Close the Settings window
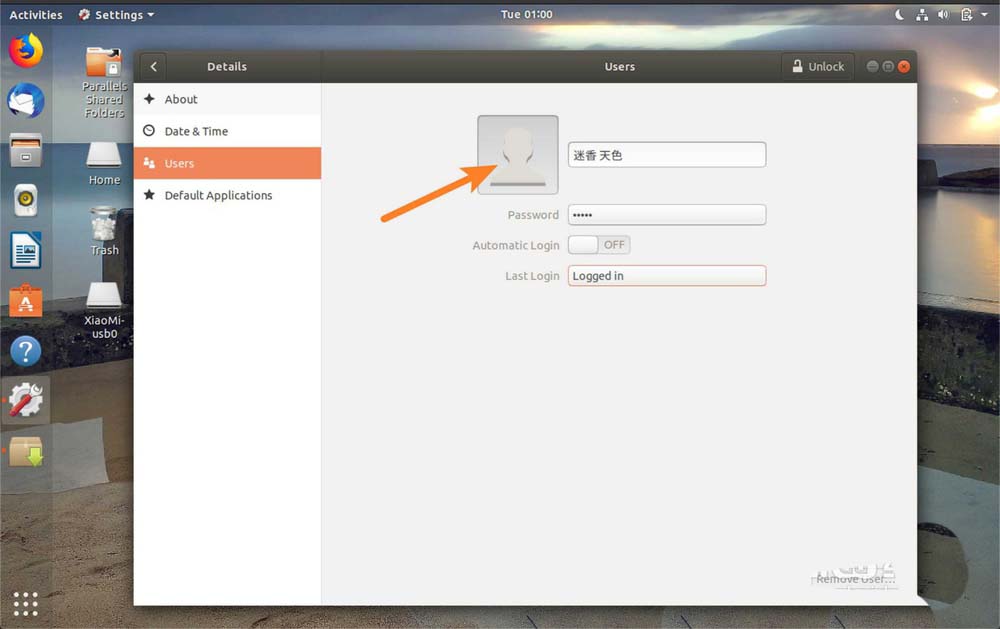Image resolution: width=1000 pixels, height=629 pixels. pyautogui.click(x=904, y=66)
